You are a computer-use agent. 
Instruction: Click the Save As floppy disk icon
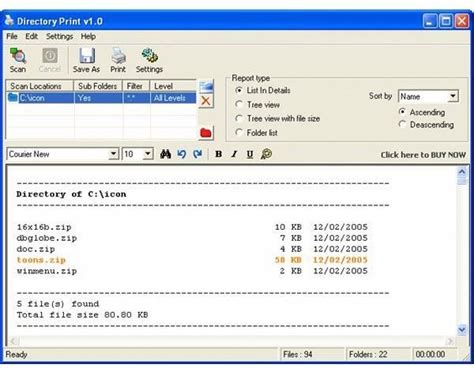click(87, 56)
